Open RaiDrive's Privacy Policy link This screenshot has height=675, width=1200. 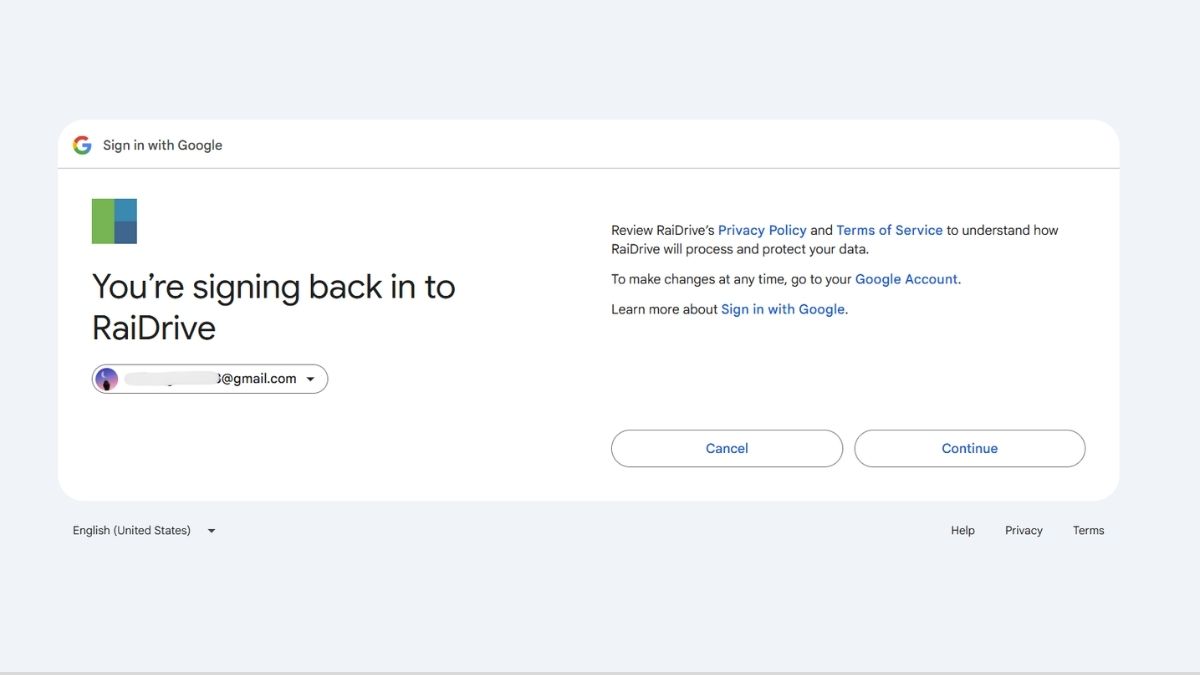762,230
